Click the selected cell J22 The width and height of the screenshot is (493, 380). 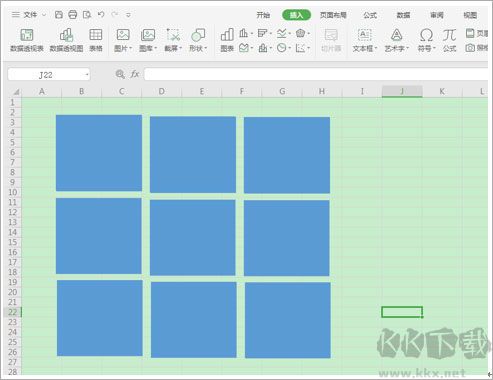[x=402, y=312]
